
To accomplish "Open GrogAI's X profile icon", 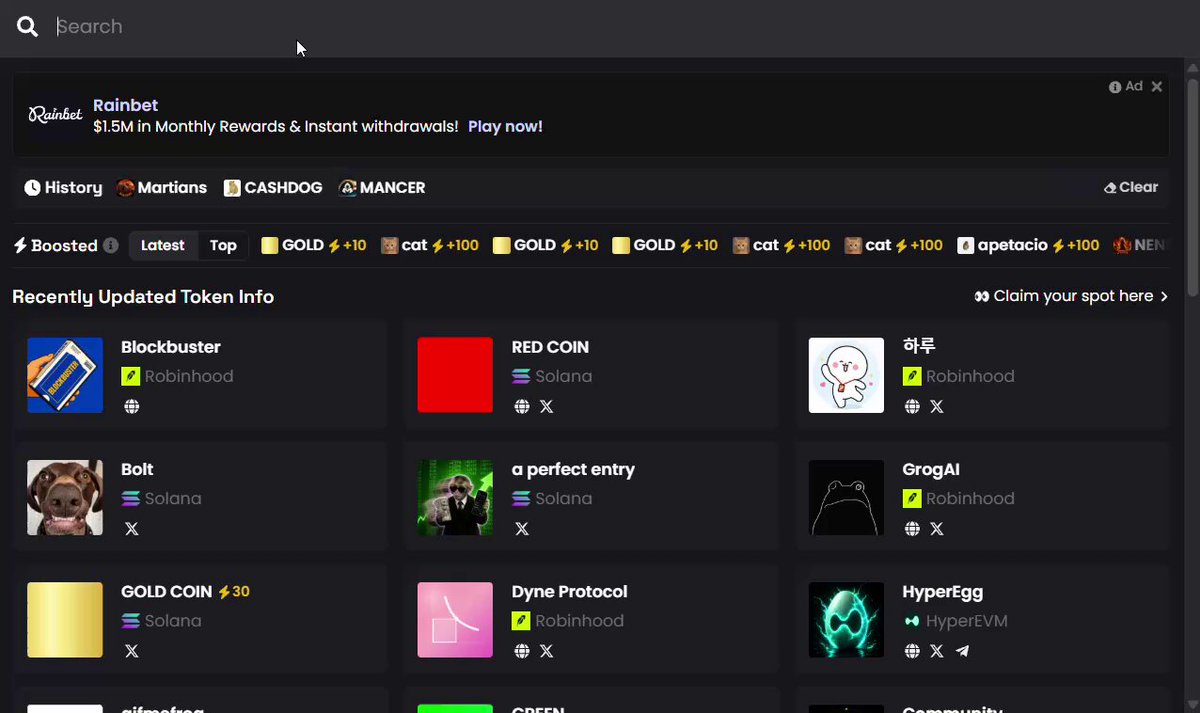I will (937, 529).
